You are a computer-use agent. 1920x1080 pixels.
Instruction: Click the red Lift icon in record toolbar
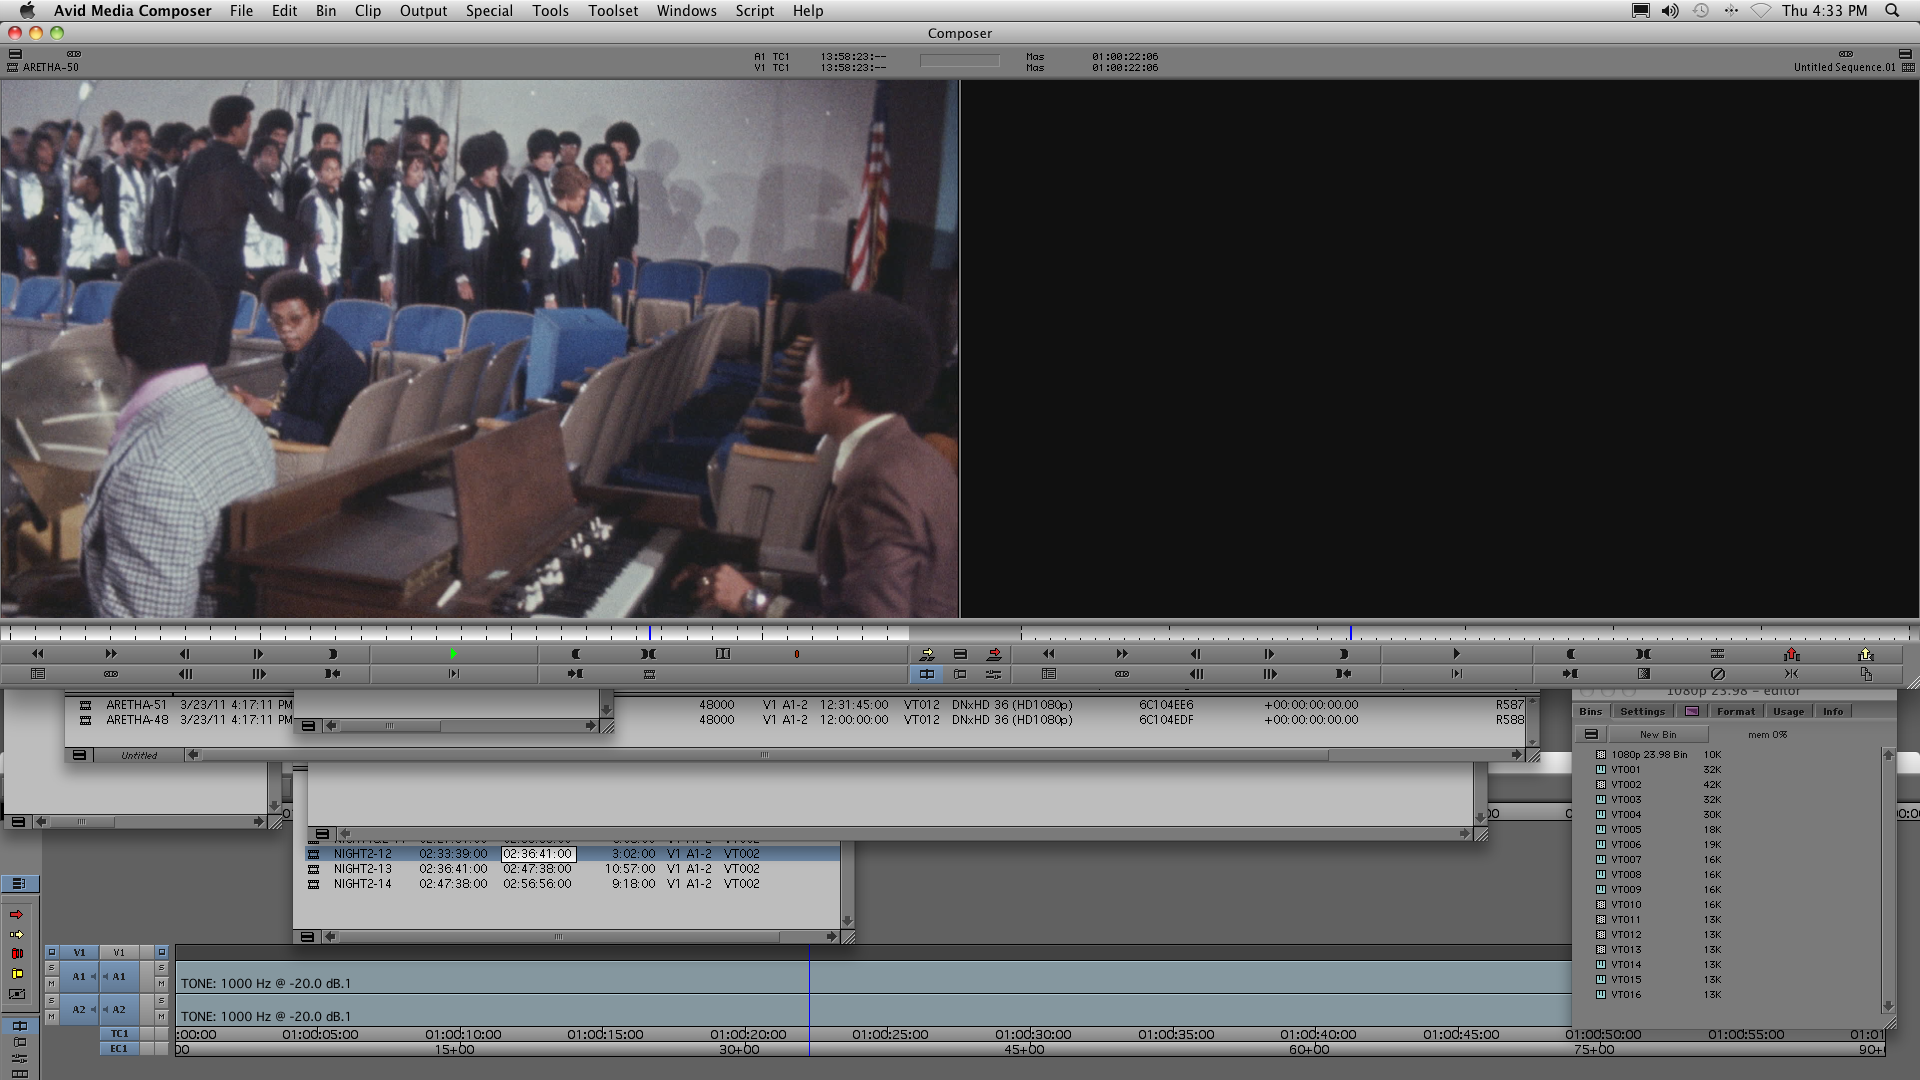click(1791, 654)
